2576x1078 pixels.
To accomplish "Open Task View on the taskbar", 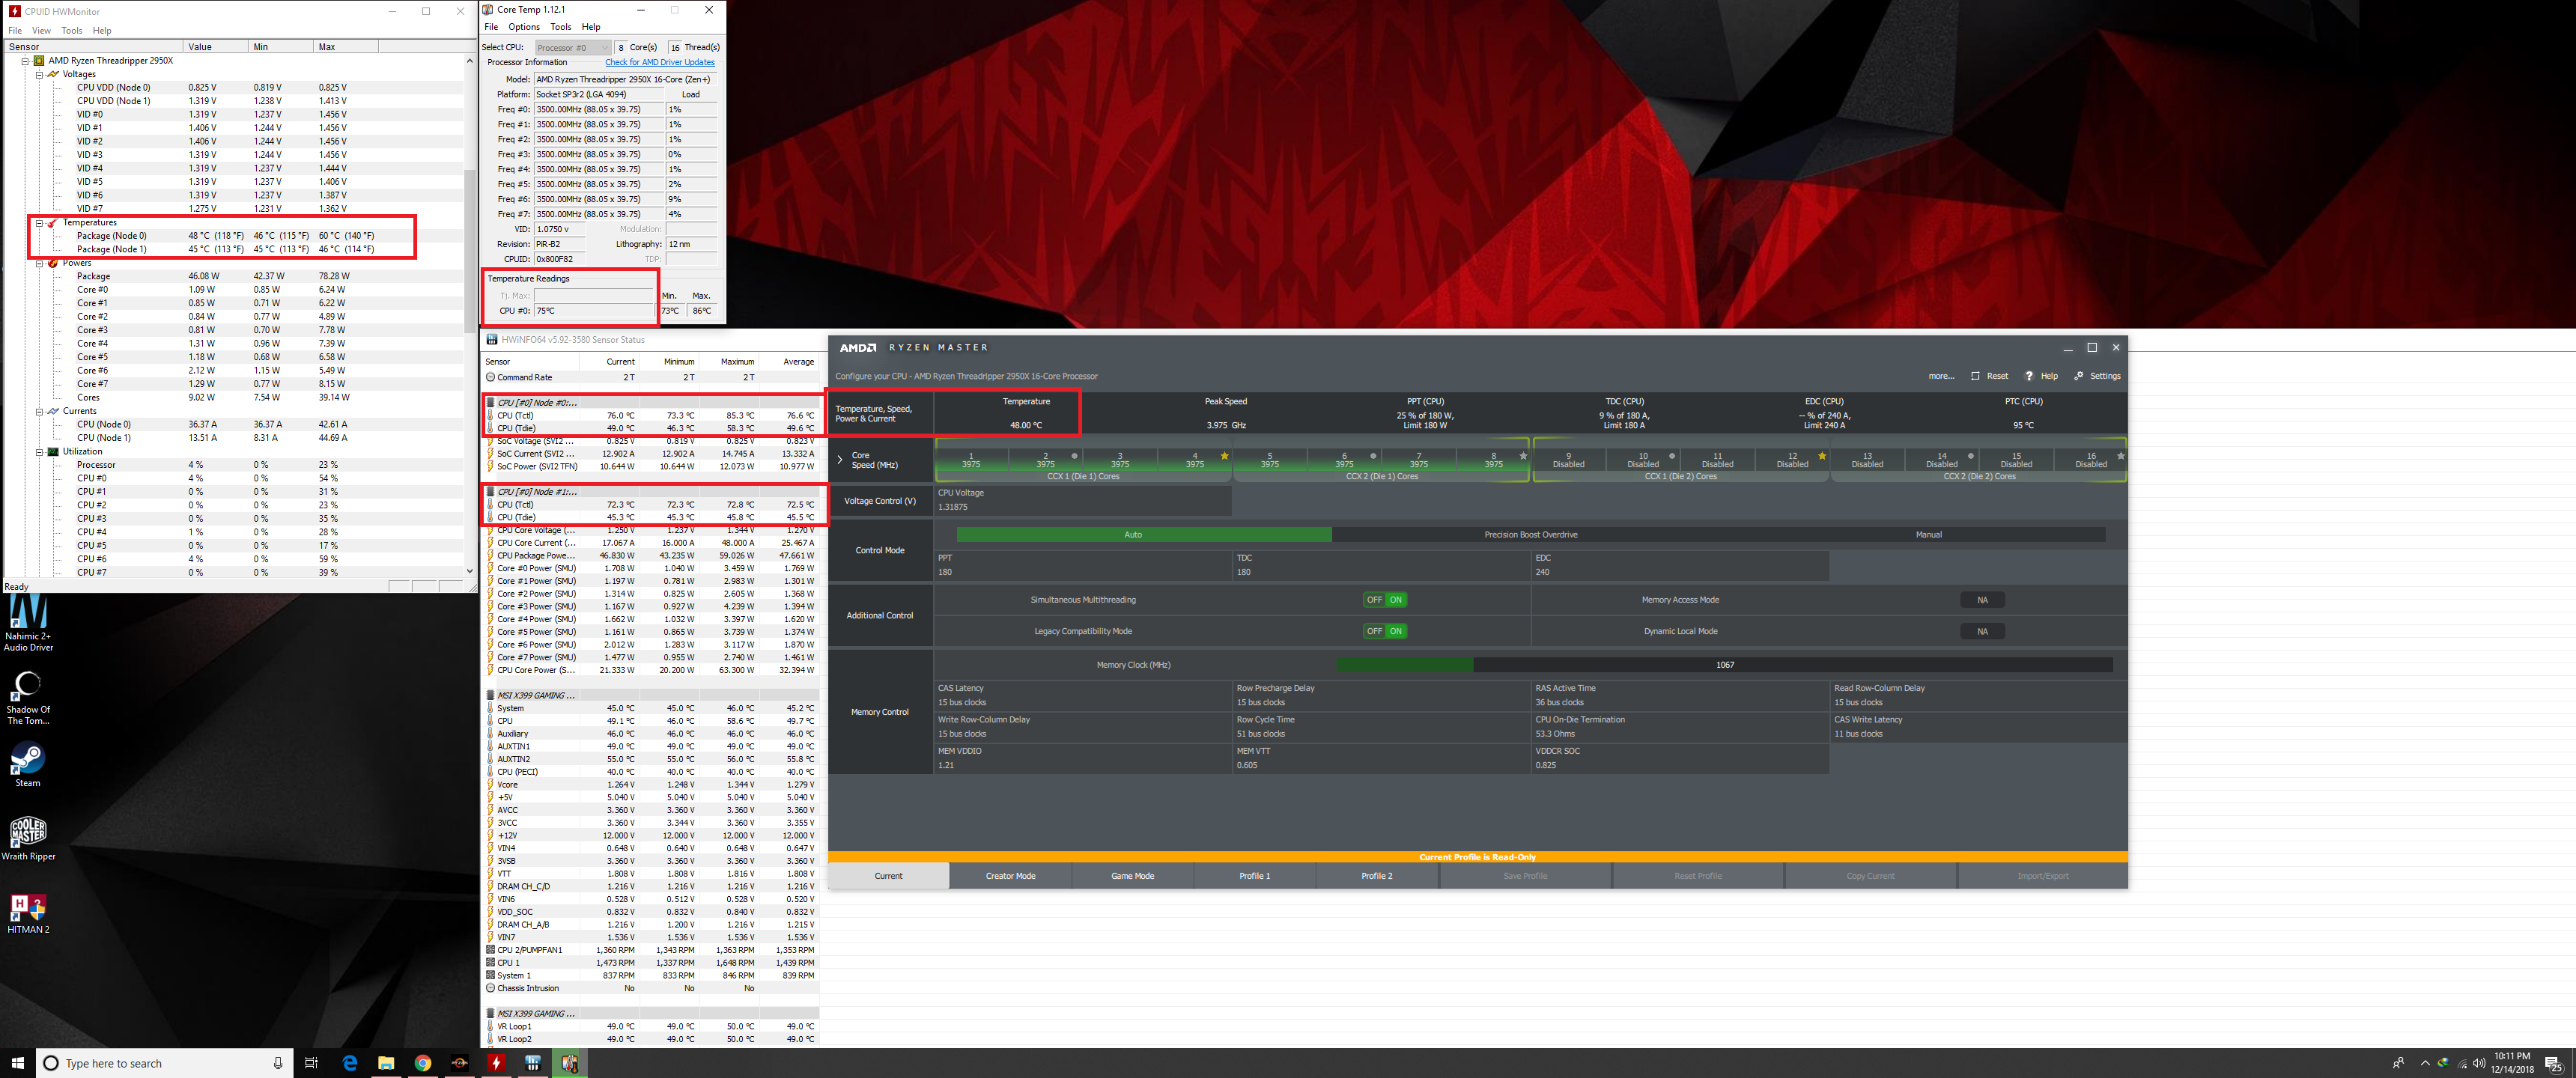I will (311, 1063).
